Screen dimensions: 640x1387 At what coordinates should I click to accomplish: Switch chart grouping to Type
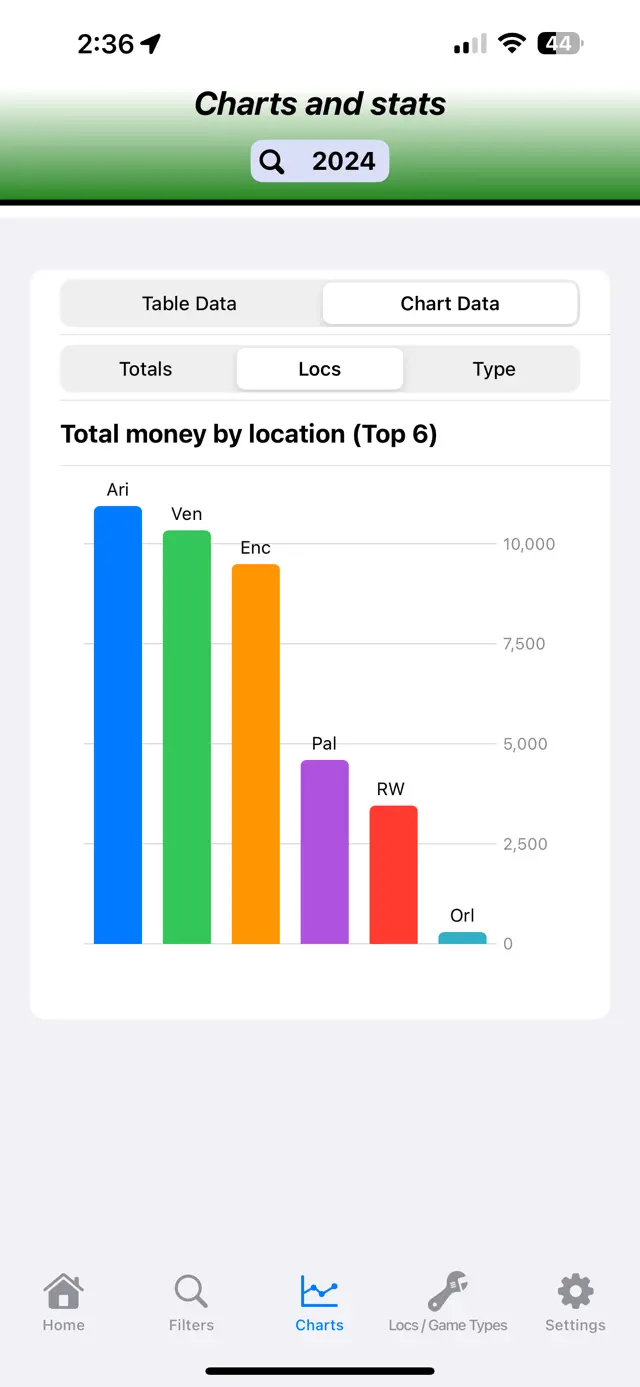pos(493,368)
